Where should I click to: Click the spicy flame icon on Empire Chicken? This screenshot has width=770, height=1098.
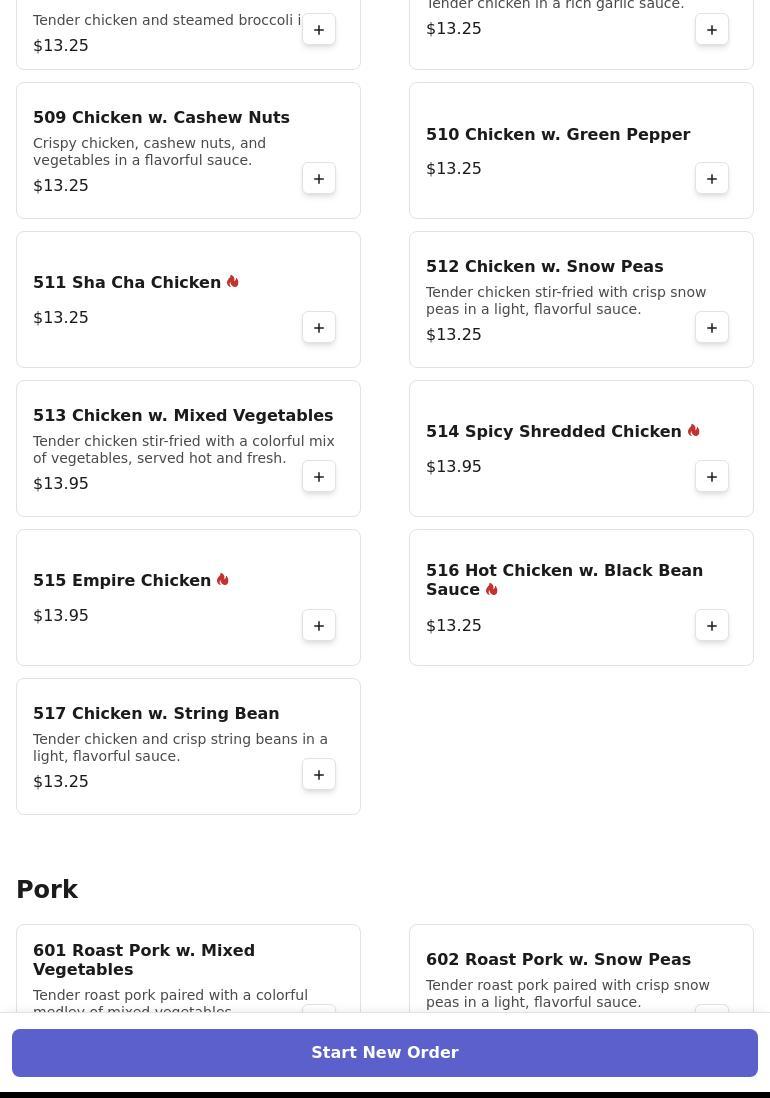(223, 580)
